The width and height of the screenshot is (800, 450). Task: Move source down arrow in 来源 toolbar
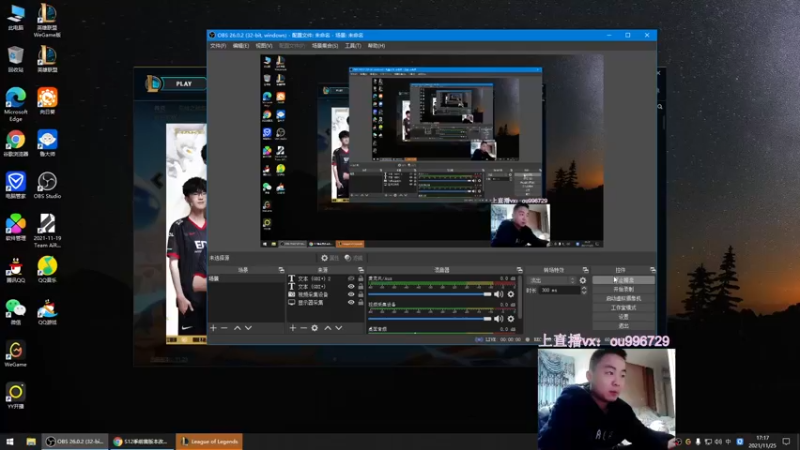pos(338,328)
